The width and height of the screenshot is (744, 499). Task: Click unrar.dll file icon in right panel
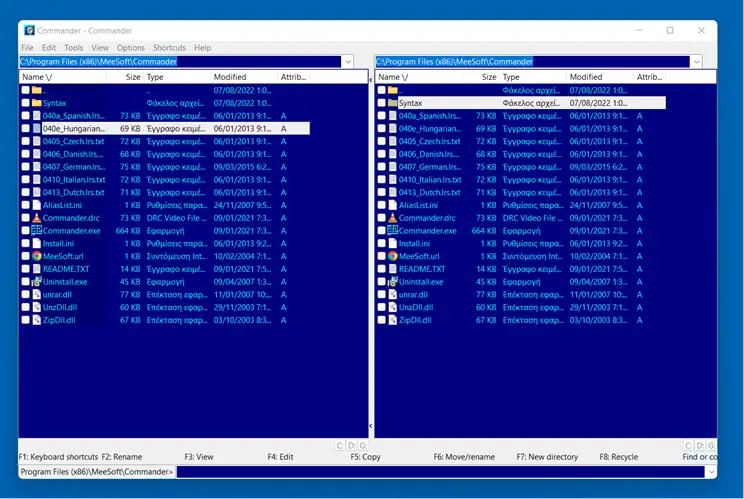(x=393, y=295)
